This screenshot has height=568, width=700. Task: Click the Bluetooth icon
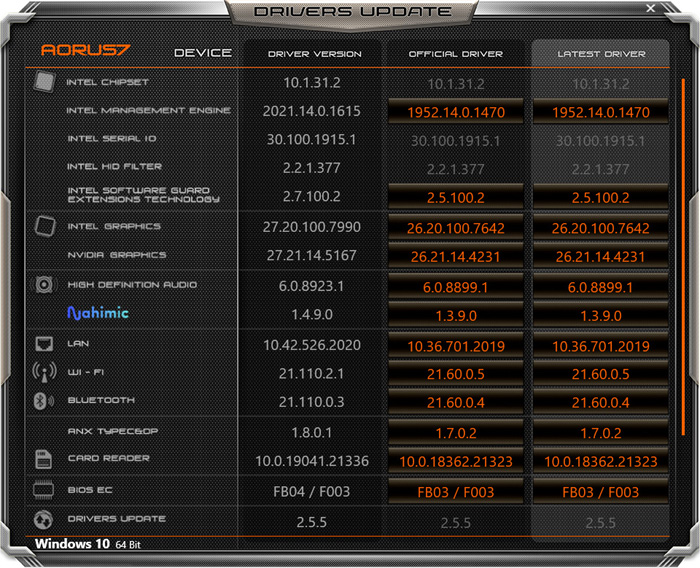44,401
